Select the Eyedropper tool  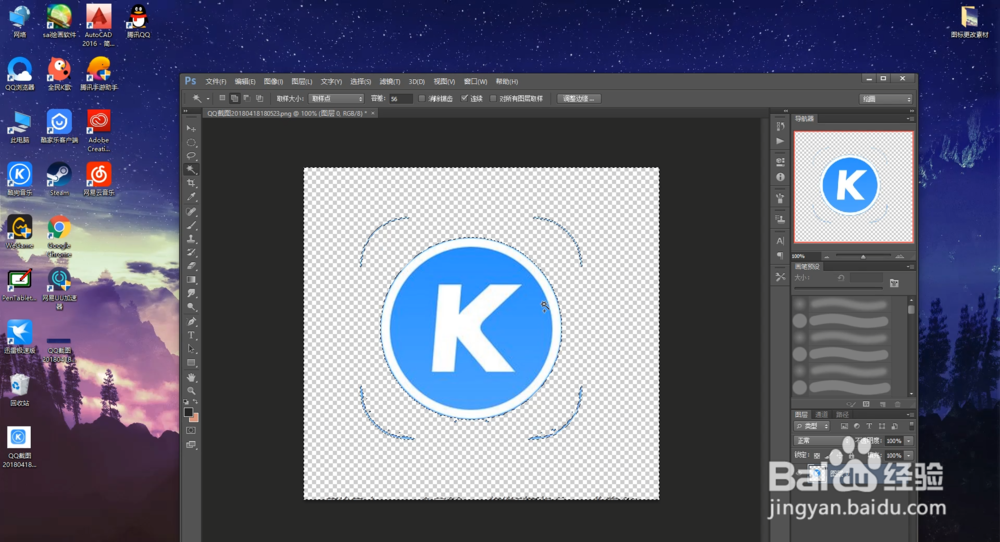point(191,197)
